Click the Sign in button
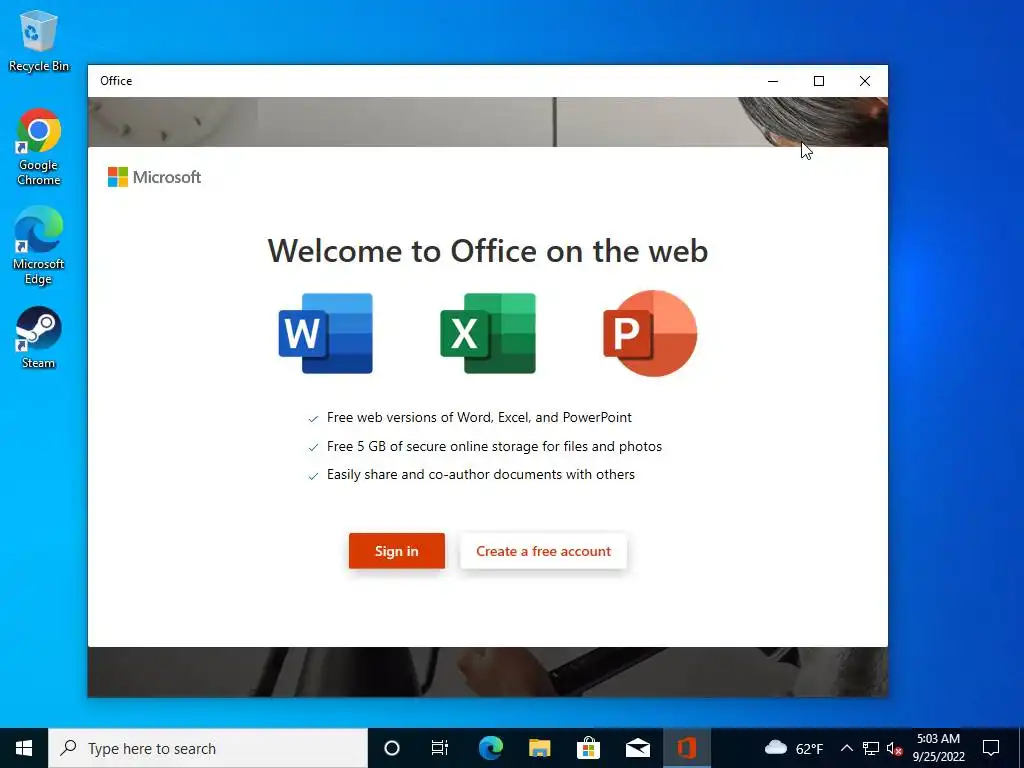 point(396,551)
